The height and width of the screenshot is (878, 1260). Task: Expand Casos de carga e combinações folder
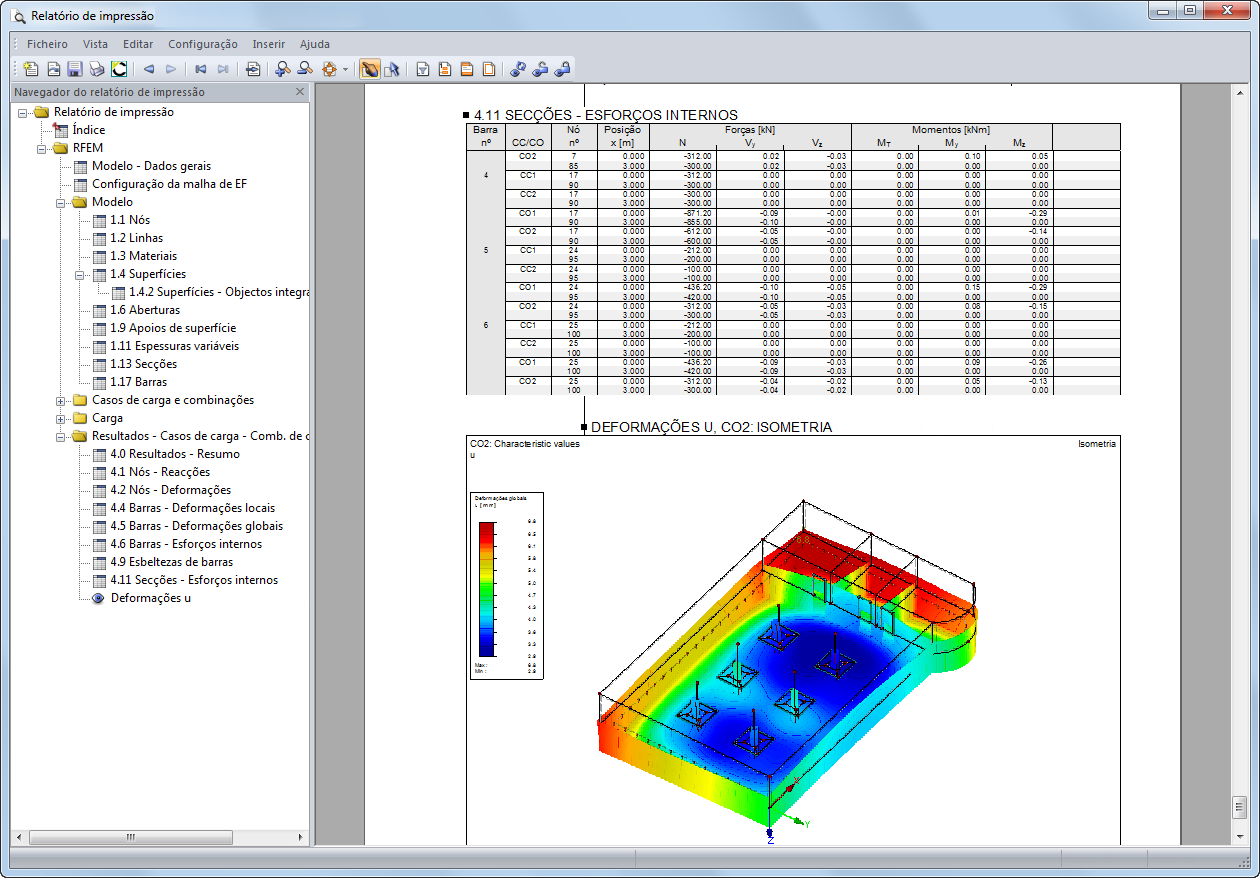point(61,400)
